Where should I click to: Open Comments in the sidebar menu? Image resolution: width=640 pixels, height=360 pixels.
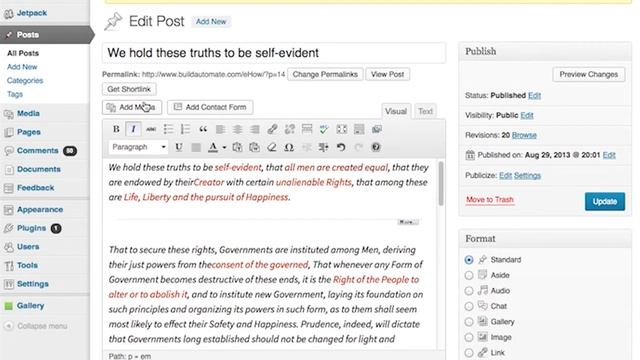[38, 151]
